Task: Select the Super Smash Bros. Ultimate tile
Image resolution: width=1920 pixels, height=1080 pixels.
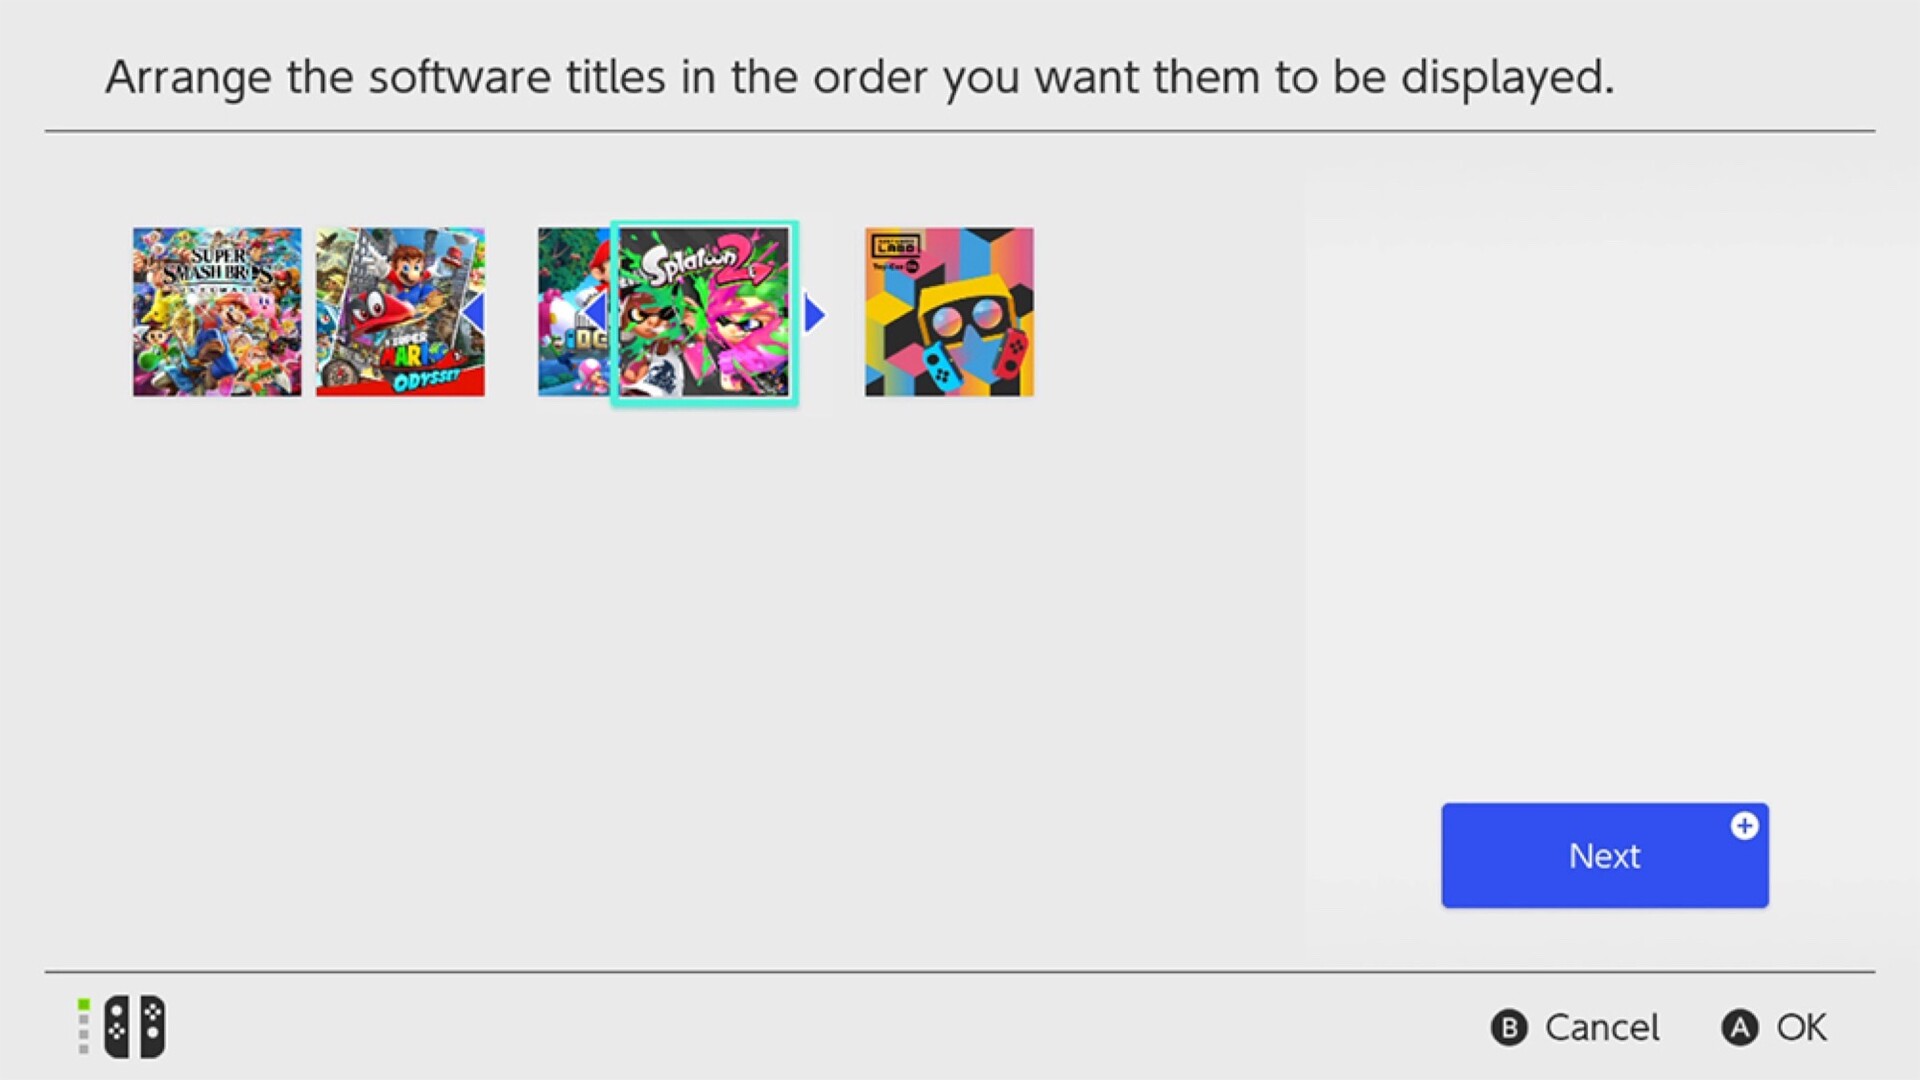Action: (217, 311)
